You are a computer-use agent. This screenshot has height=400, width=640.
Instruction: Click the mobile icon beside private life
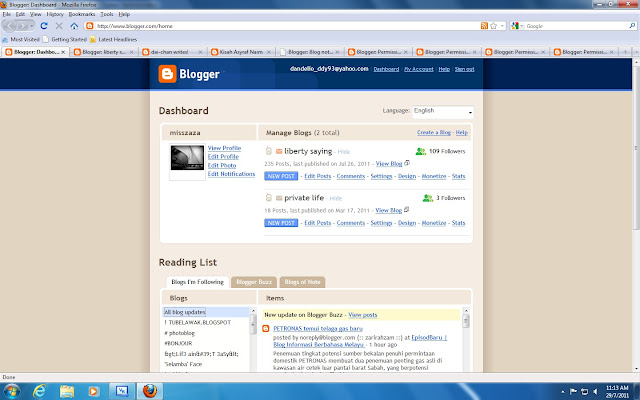coord(269,198)
